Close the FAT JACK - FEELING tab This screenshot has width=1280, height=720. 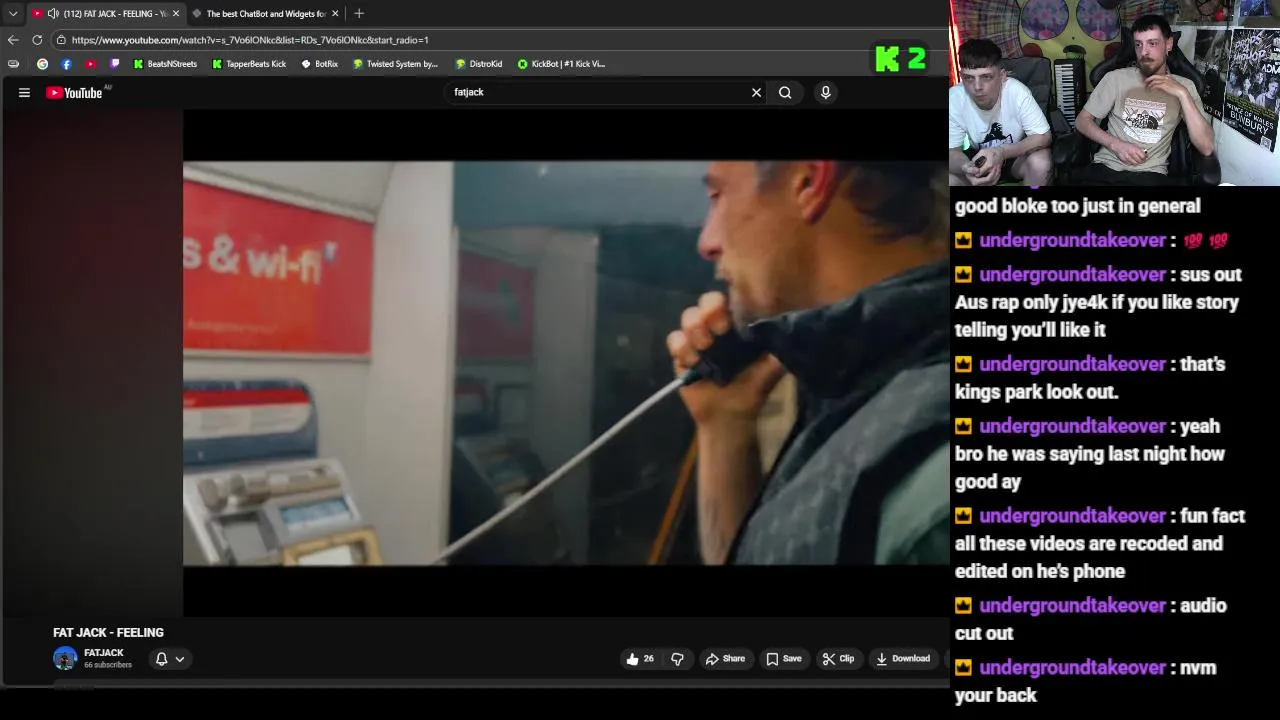[x=176, y=14]
